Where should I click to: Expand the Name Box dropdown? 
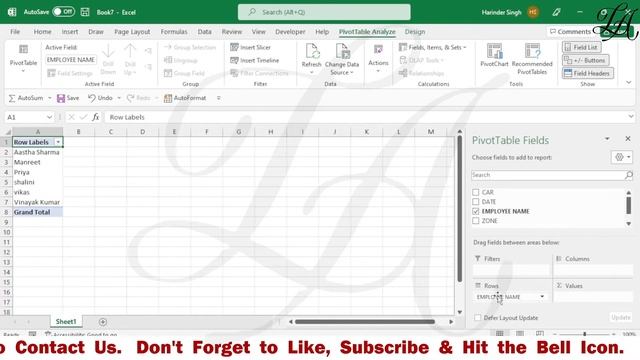click(49, 117)
